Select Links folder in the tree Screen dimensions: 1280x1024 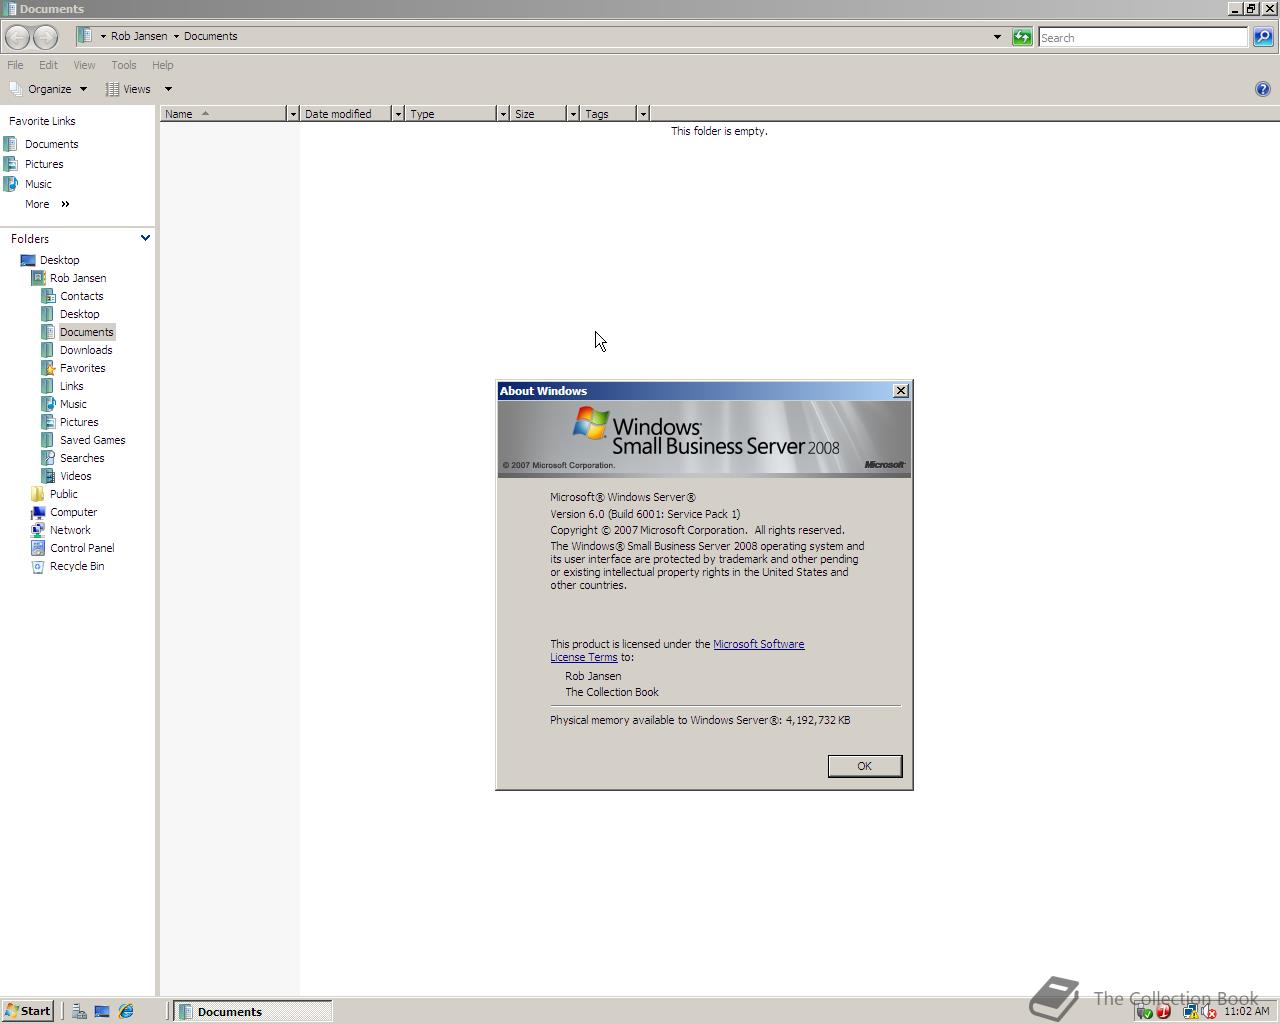[71, 386]
